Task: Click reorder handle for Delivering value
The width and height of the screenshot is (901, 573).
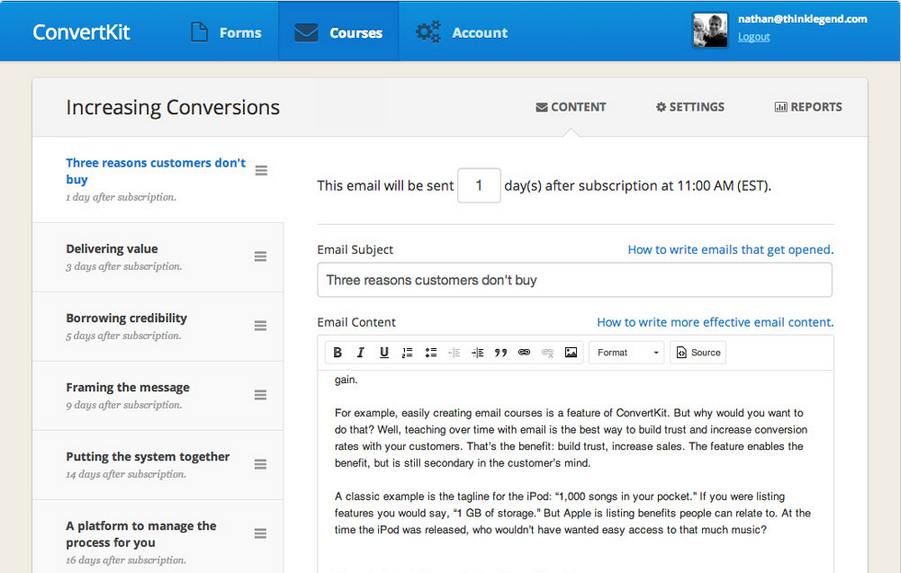Action: click(260, 256)
